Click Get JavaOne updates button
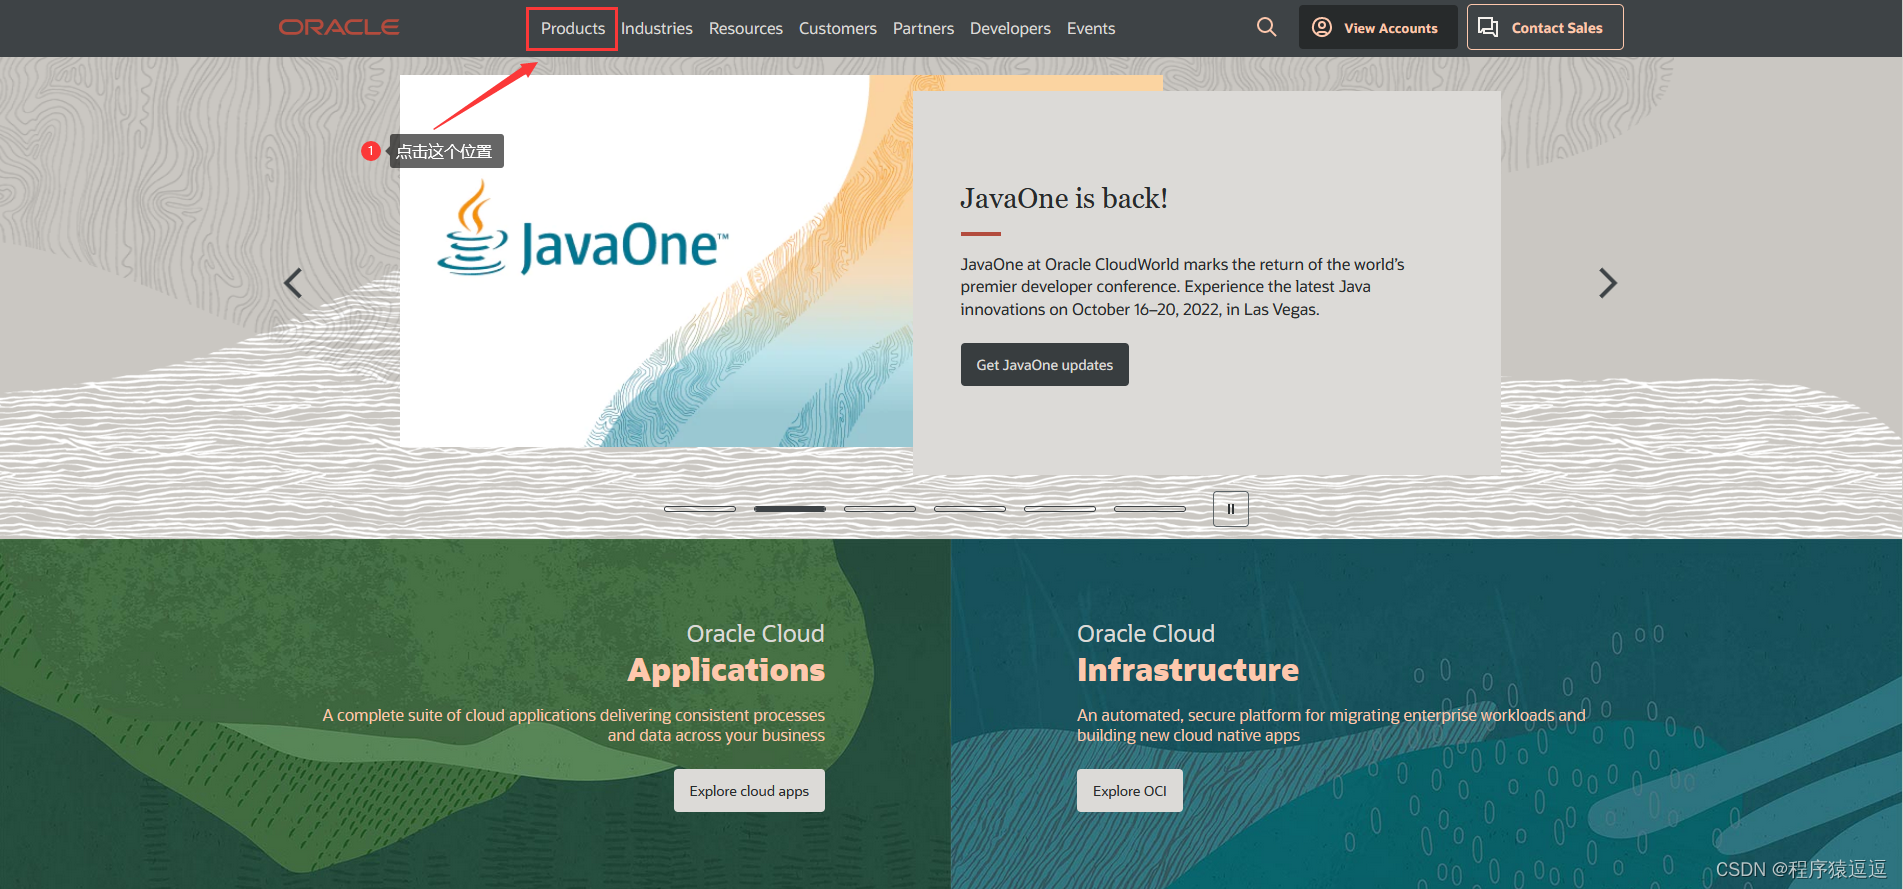The image size is (1903, 889). [x=1045, y=365]
